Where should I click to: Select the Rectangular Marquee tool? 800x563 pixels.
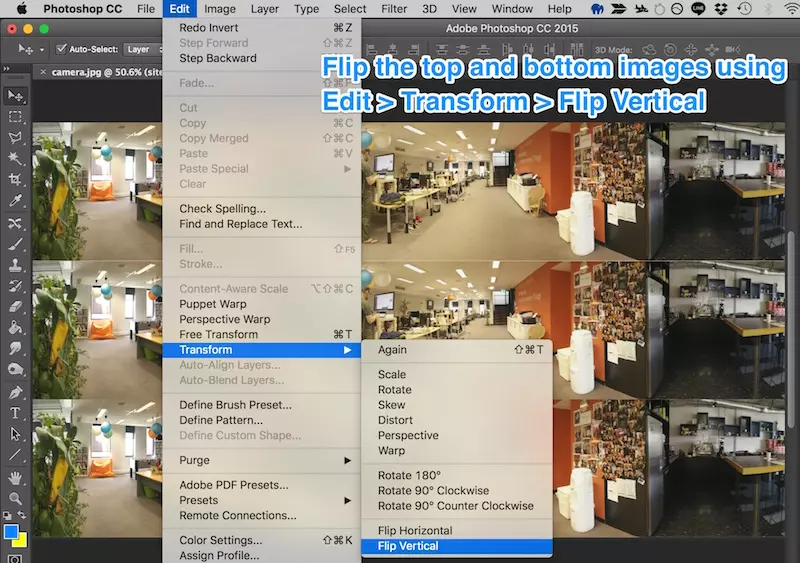[x=15, y=117]
